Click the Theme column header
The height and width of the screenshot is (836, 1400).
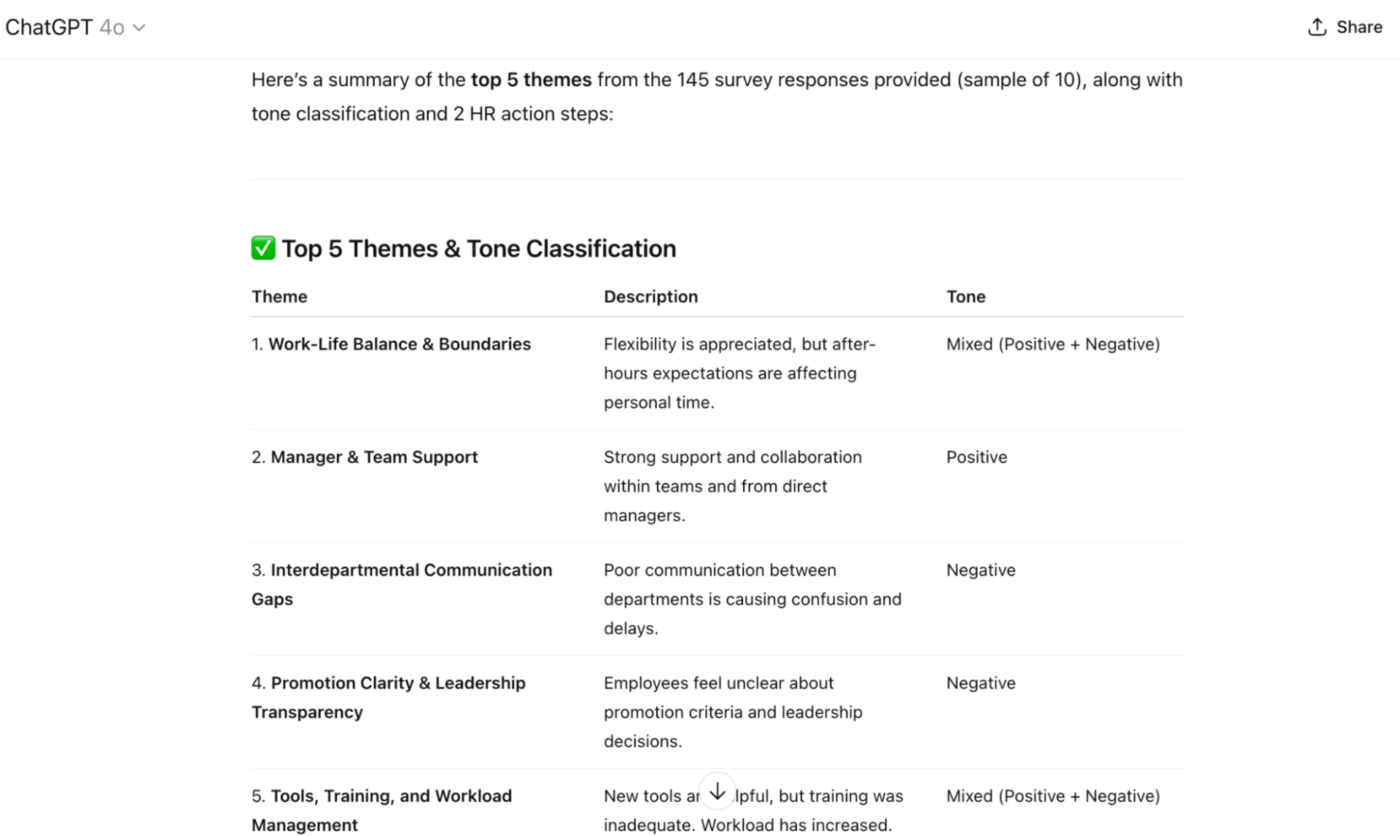[280, 297]
